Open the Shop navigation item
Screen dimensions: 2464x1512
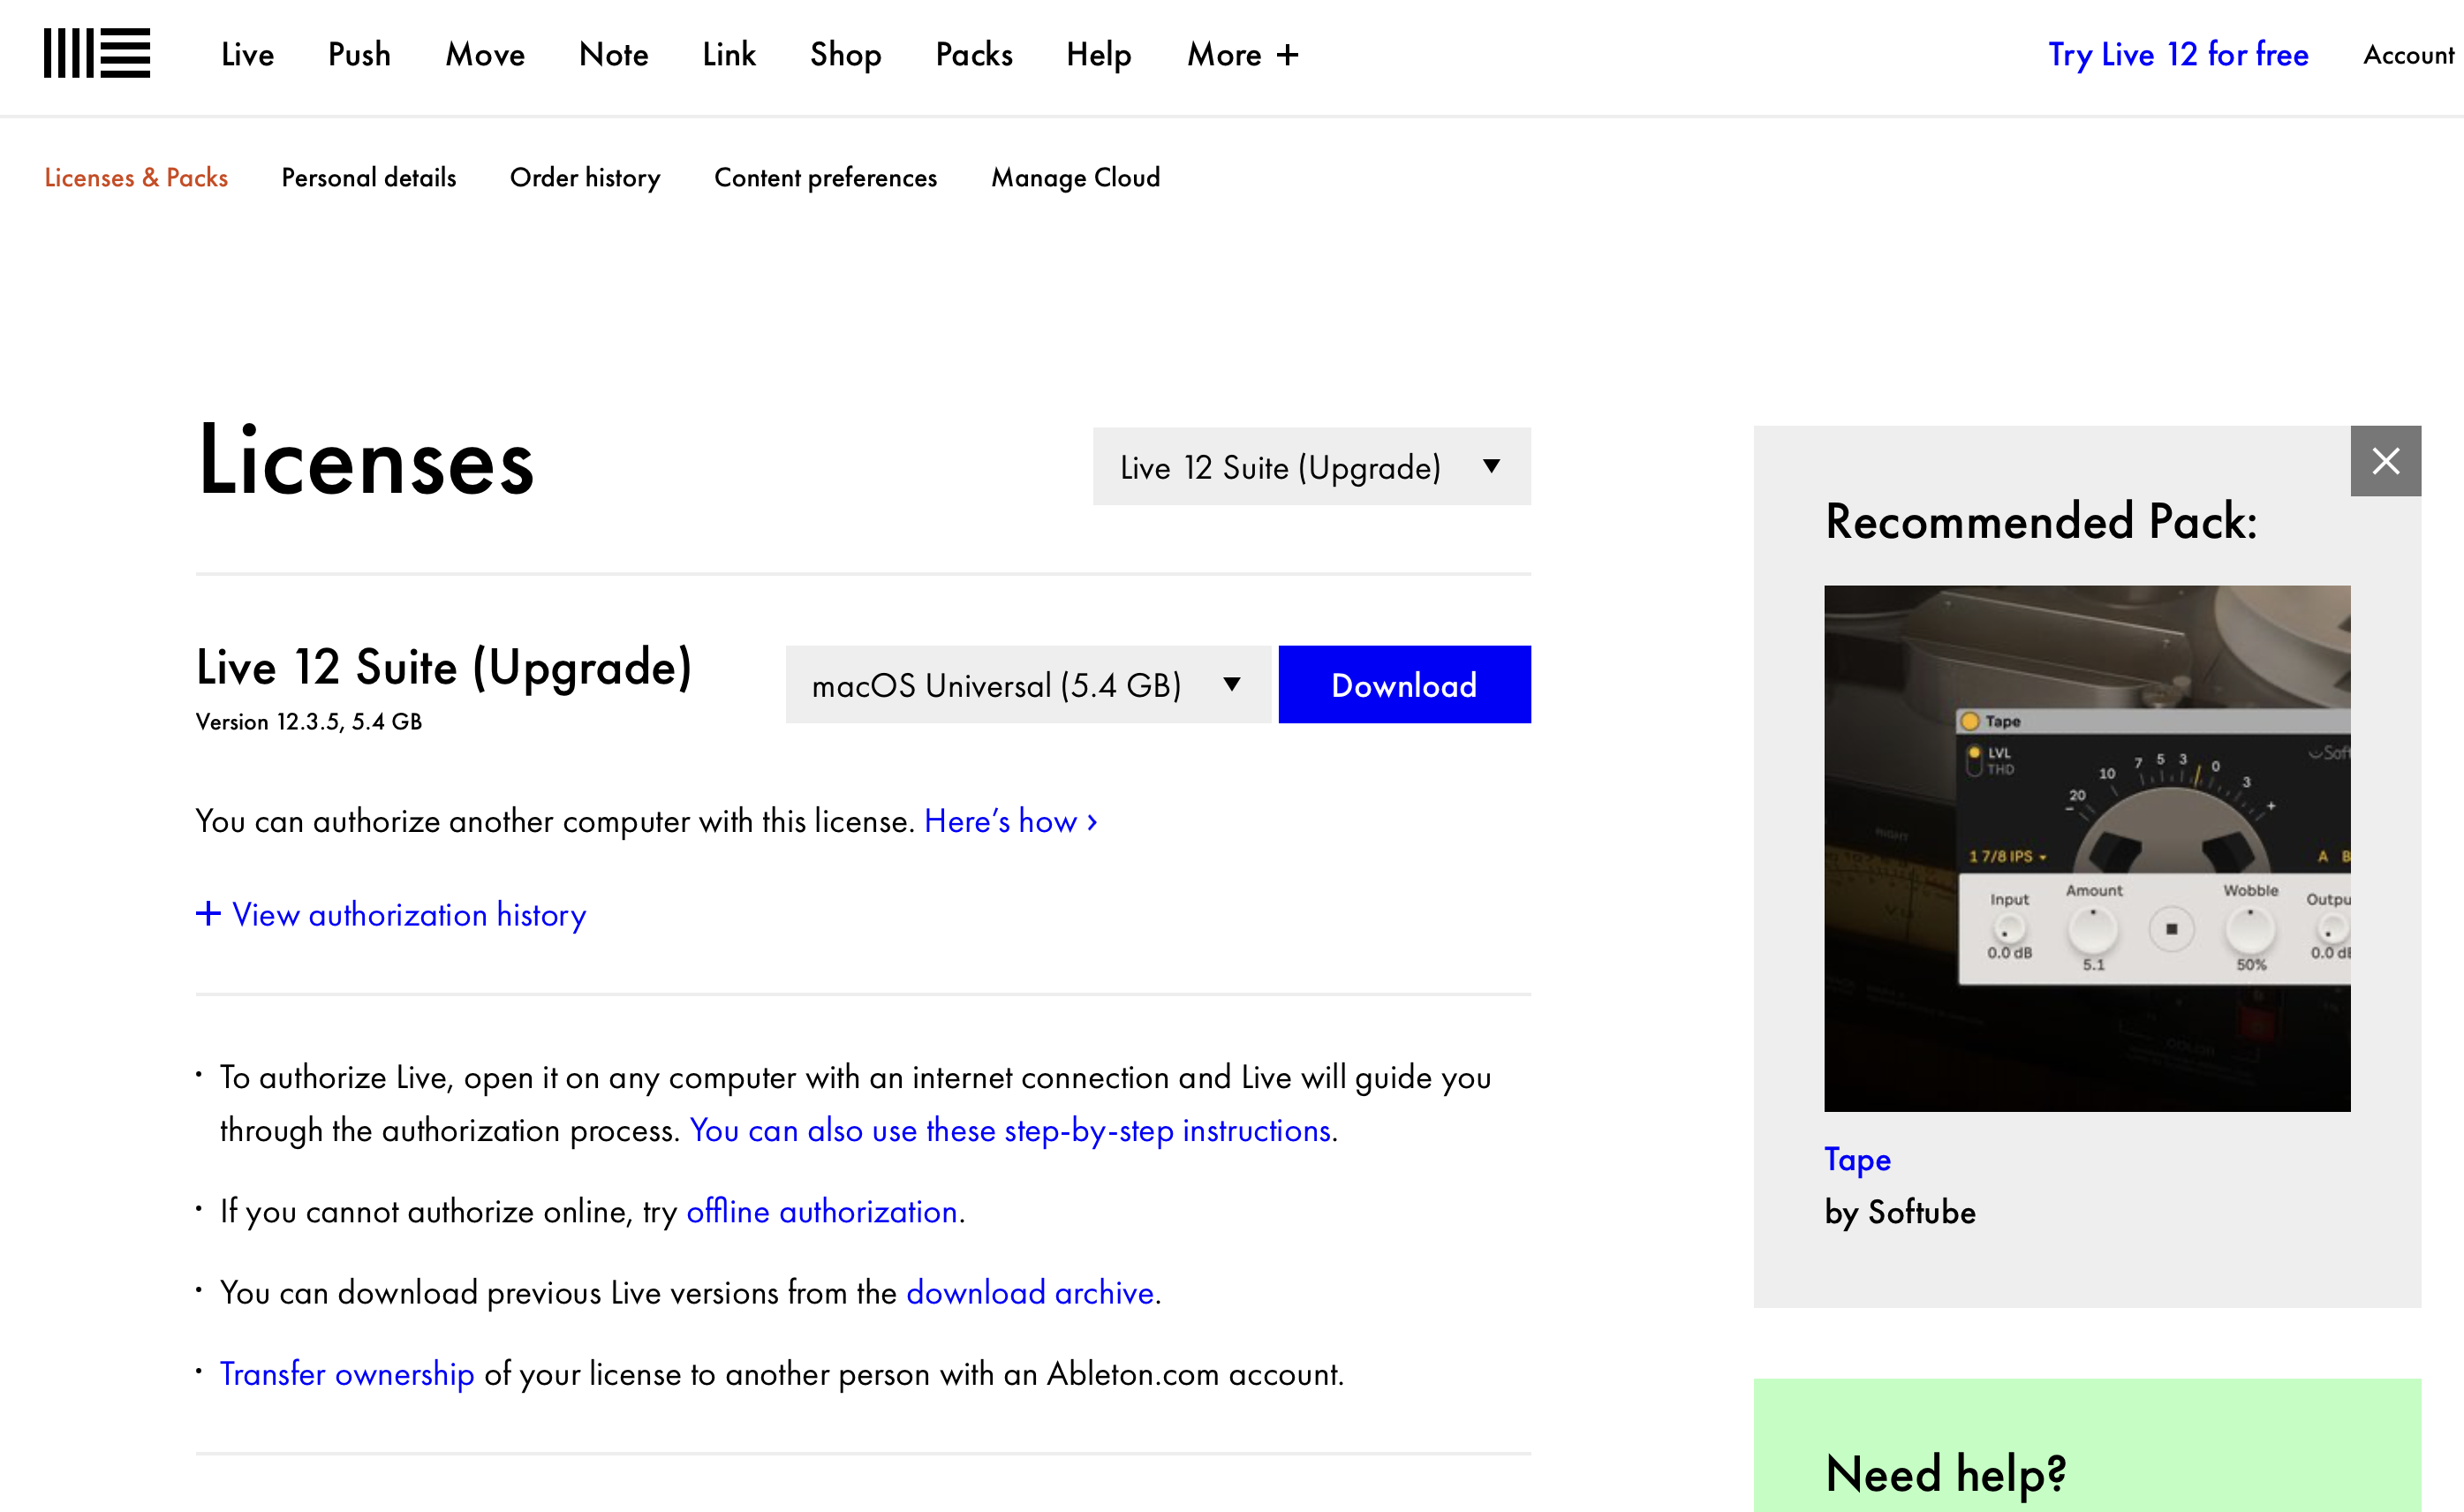pos(845,54)
